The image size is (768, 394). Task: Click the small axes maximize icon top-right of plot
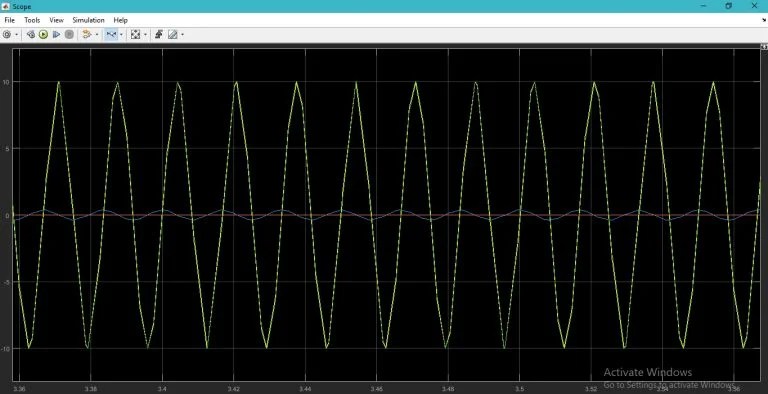point(764,47)
